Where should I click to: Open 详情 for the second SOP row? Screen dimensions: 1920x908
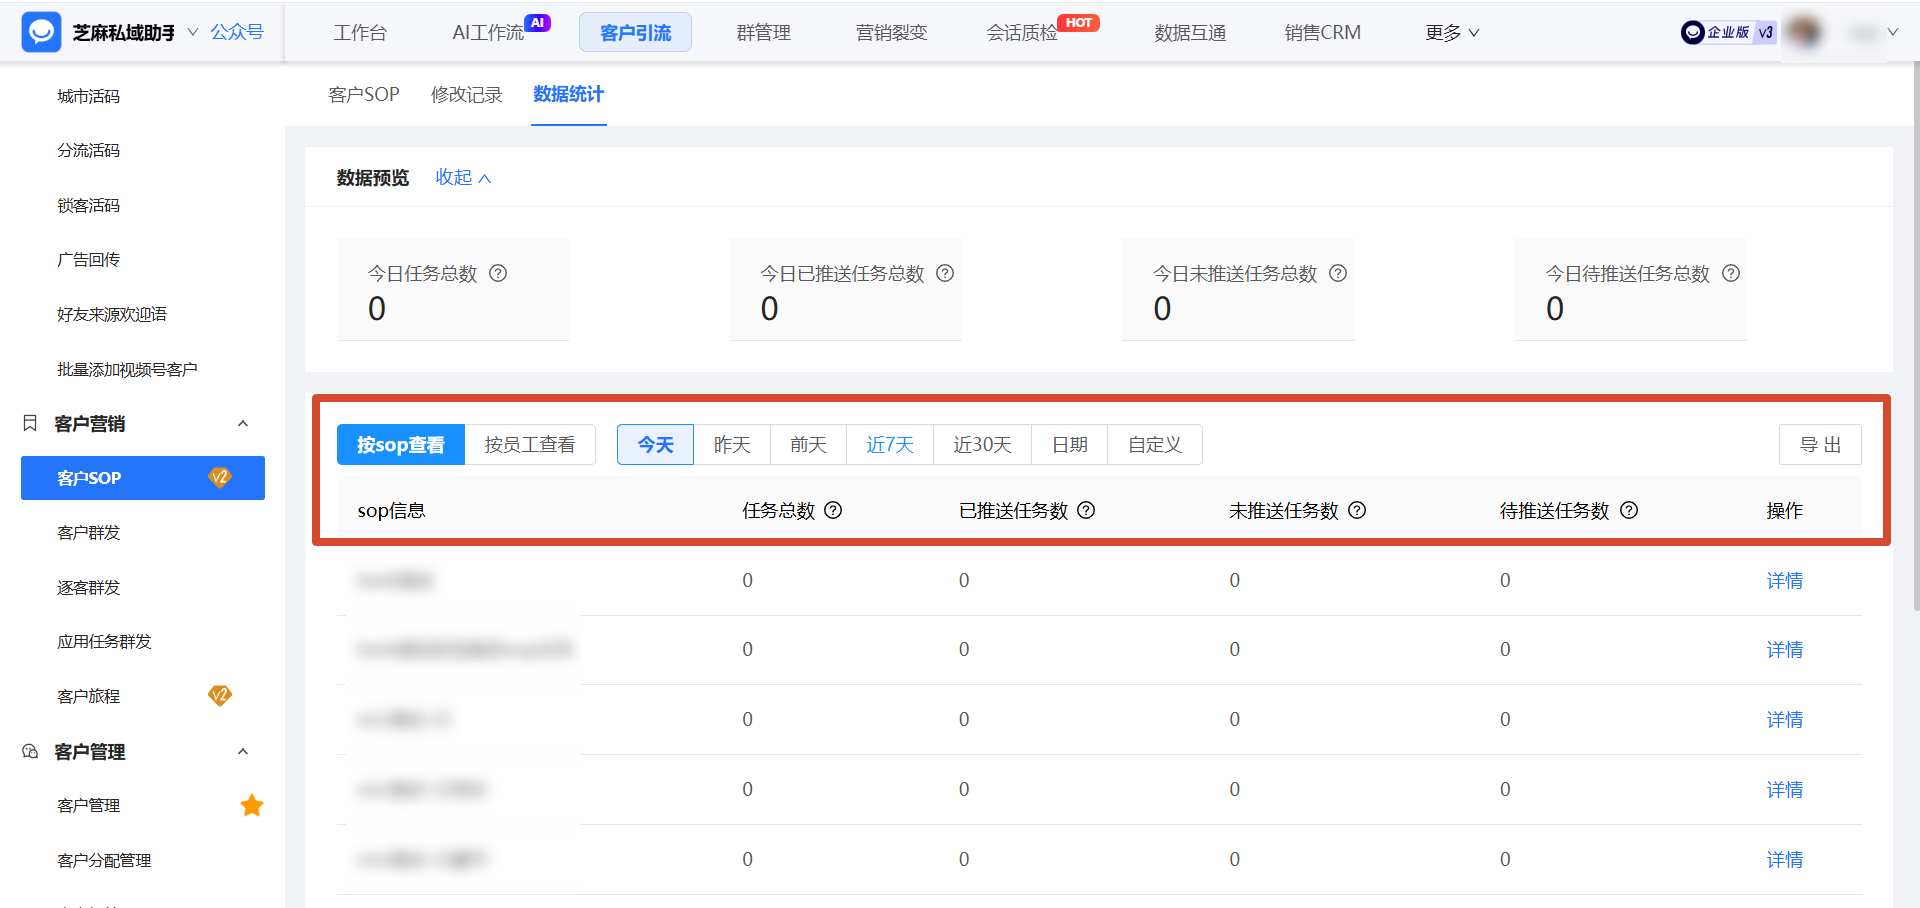[1785, 650]
